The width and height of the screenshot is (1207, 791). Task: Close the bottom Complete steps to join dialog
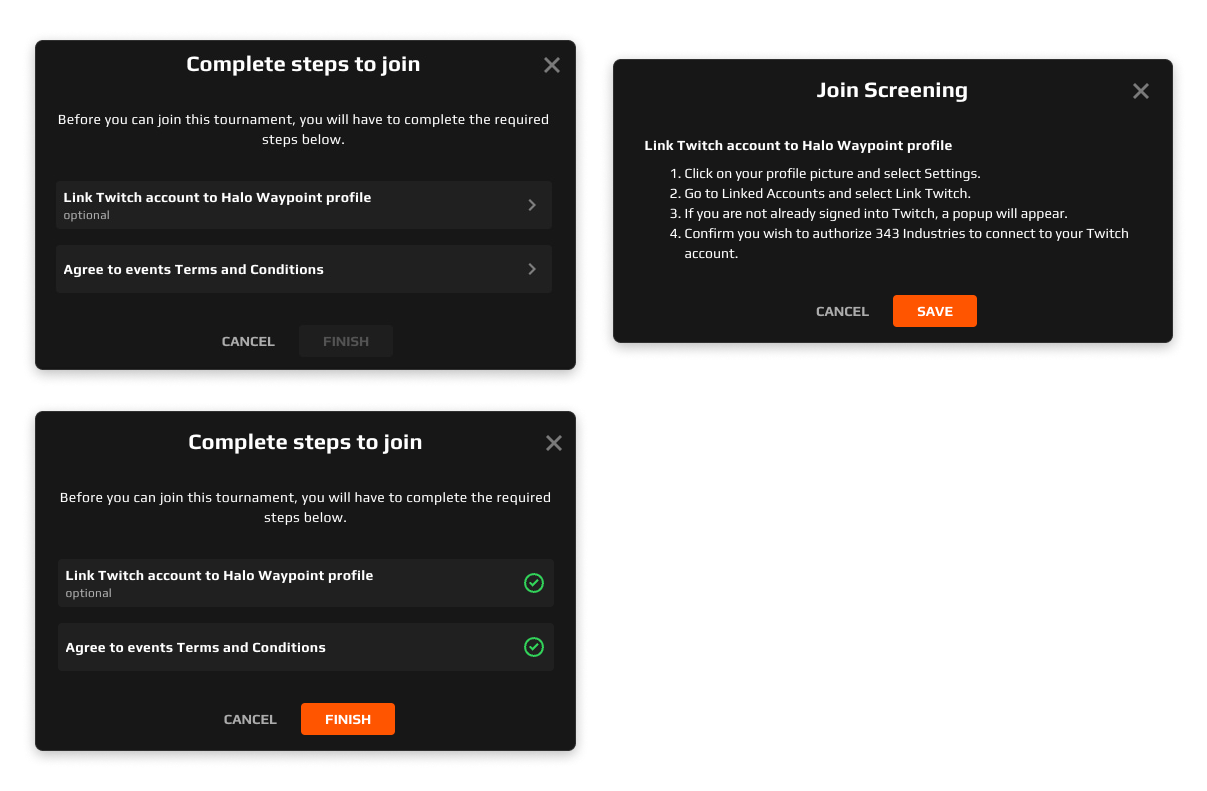(x=553, y=442)
